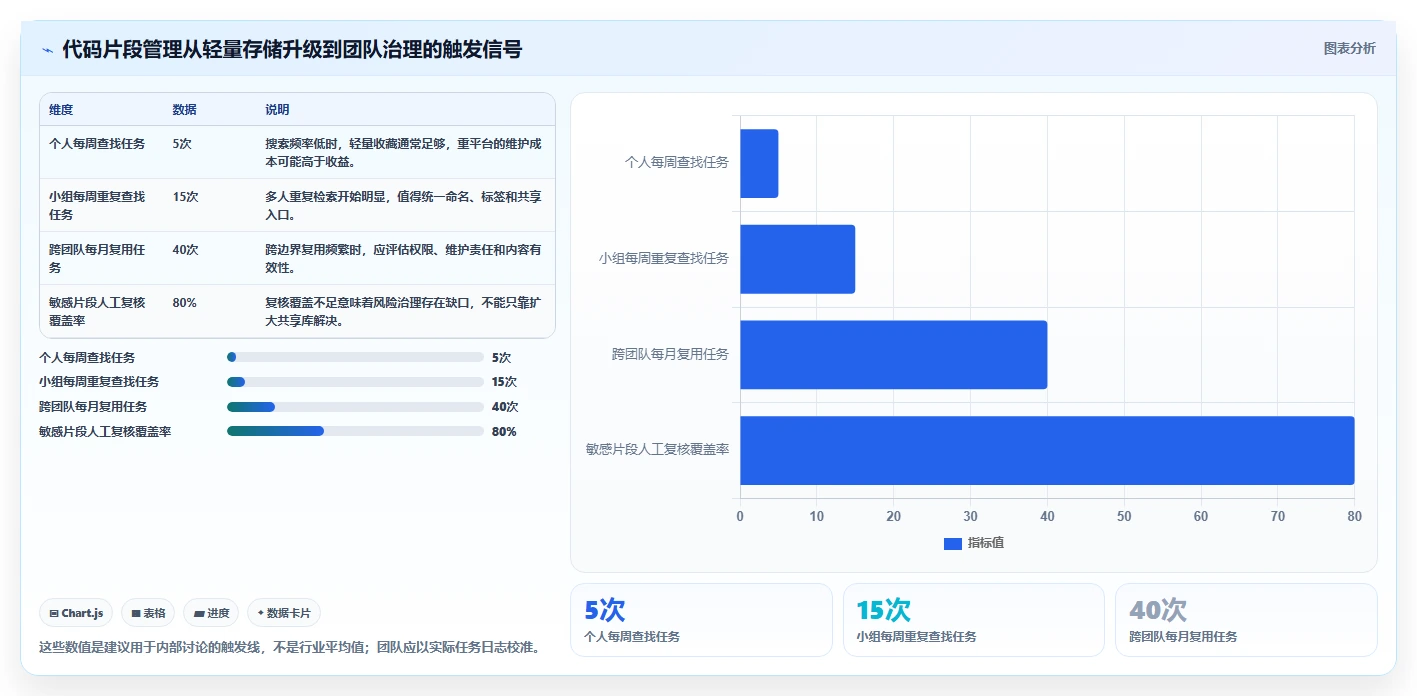Click description starting 搜索频率低时
This screenshot has height=696, width=1417.
pyautogui.click(x=404, y=152)
